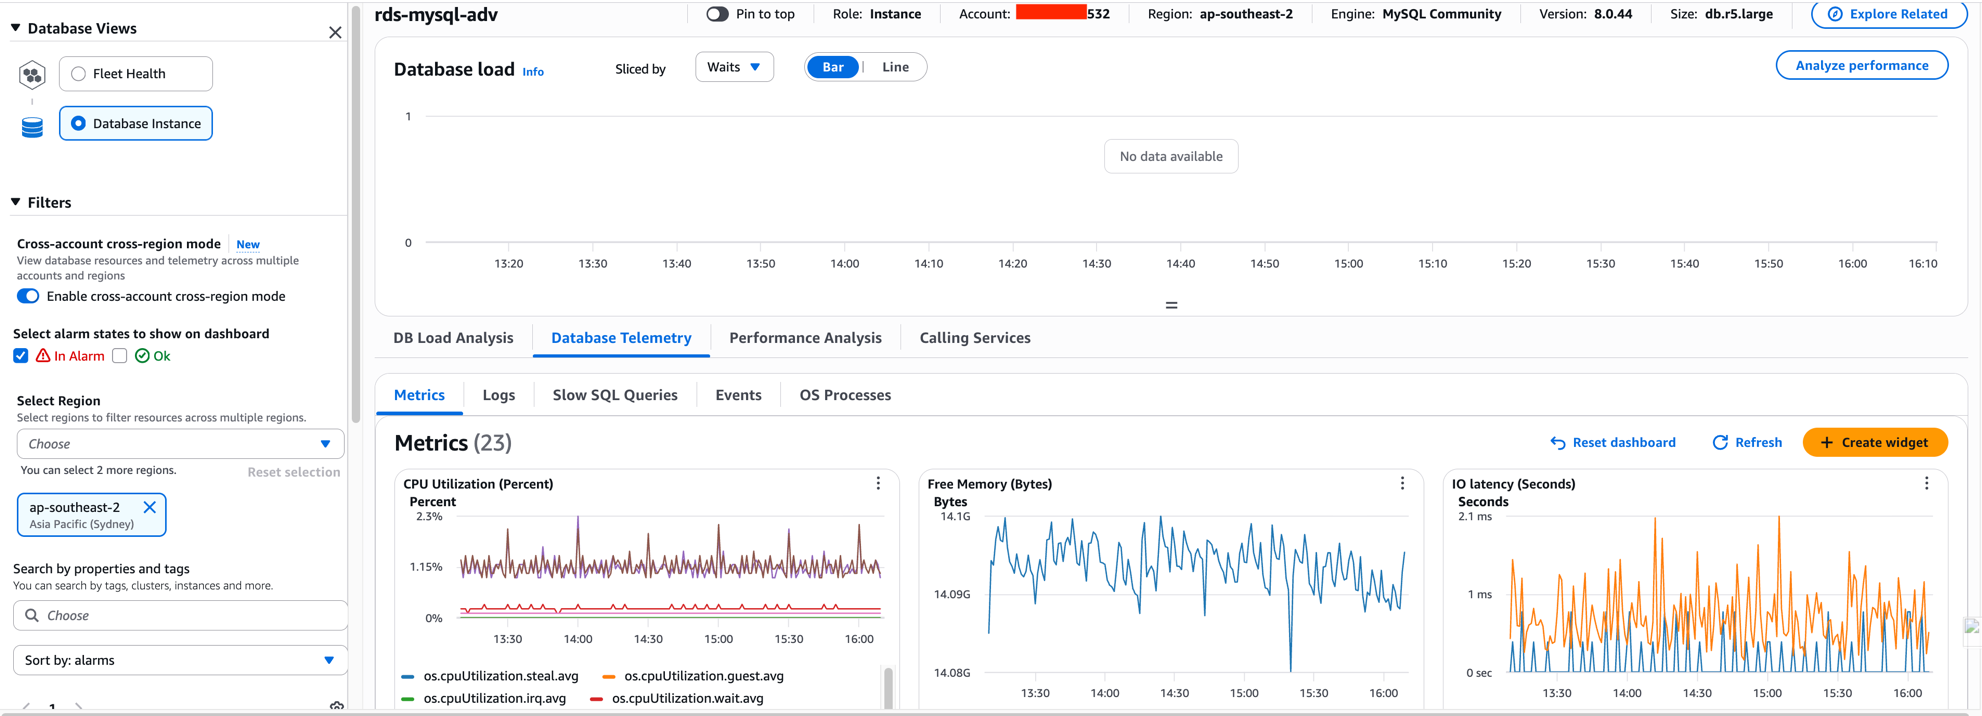1982x716 pixels.
Task: Click the New badge link
Action: coord(248,244)
